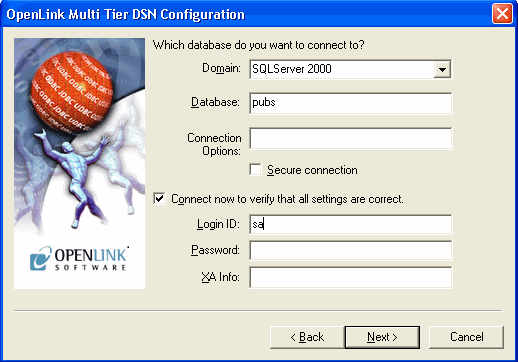Open the Domain dropdown arrow

(x=442, y=69)
